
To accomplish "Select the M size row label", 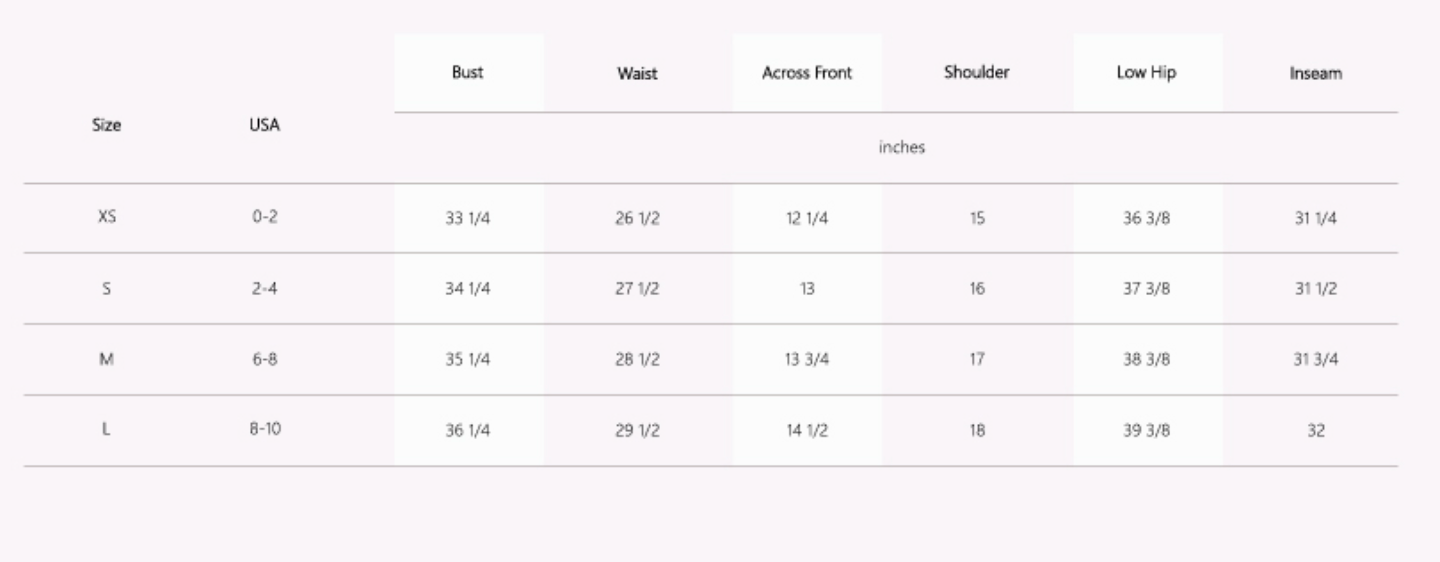I will point(106,359).
